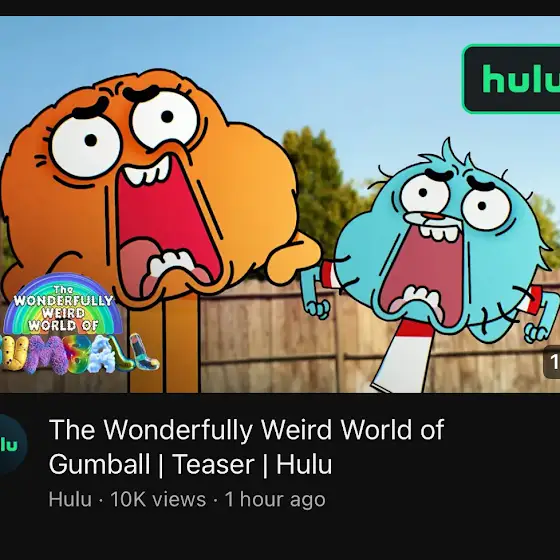Open the 'Hulu' channel name below title

70,499
